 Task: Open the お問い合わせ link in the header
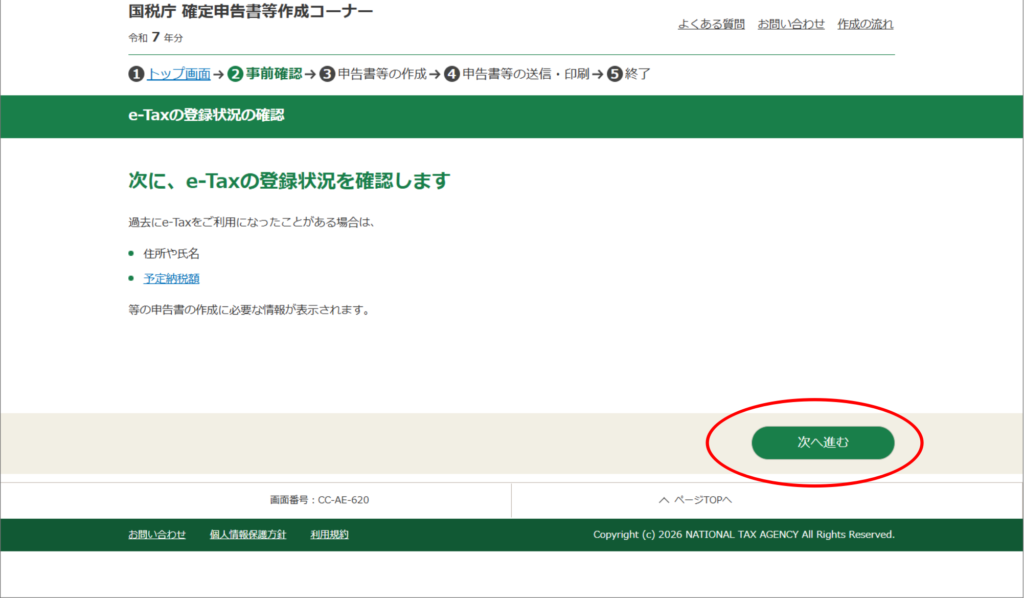pyautogui.click(x=791, y=24)
